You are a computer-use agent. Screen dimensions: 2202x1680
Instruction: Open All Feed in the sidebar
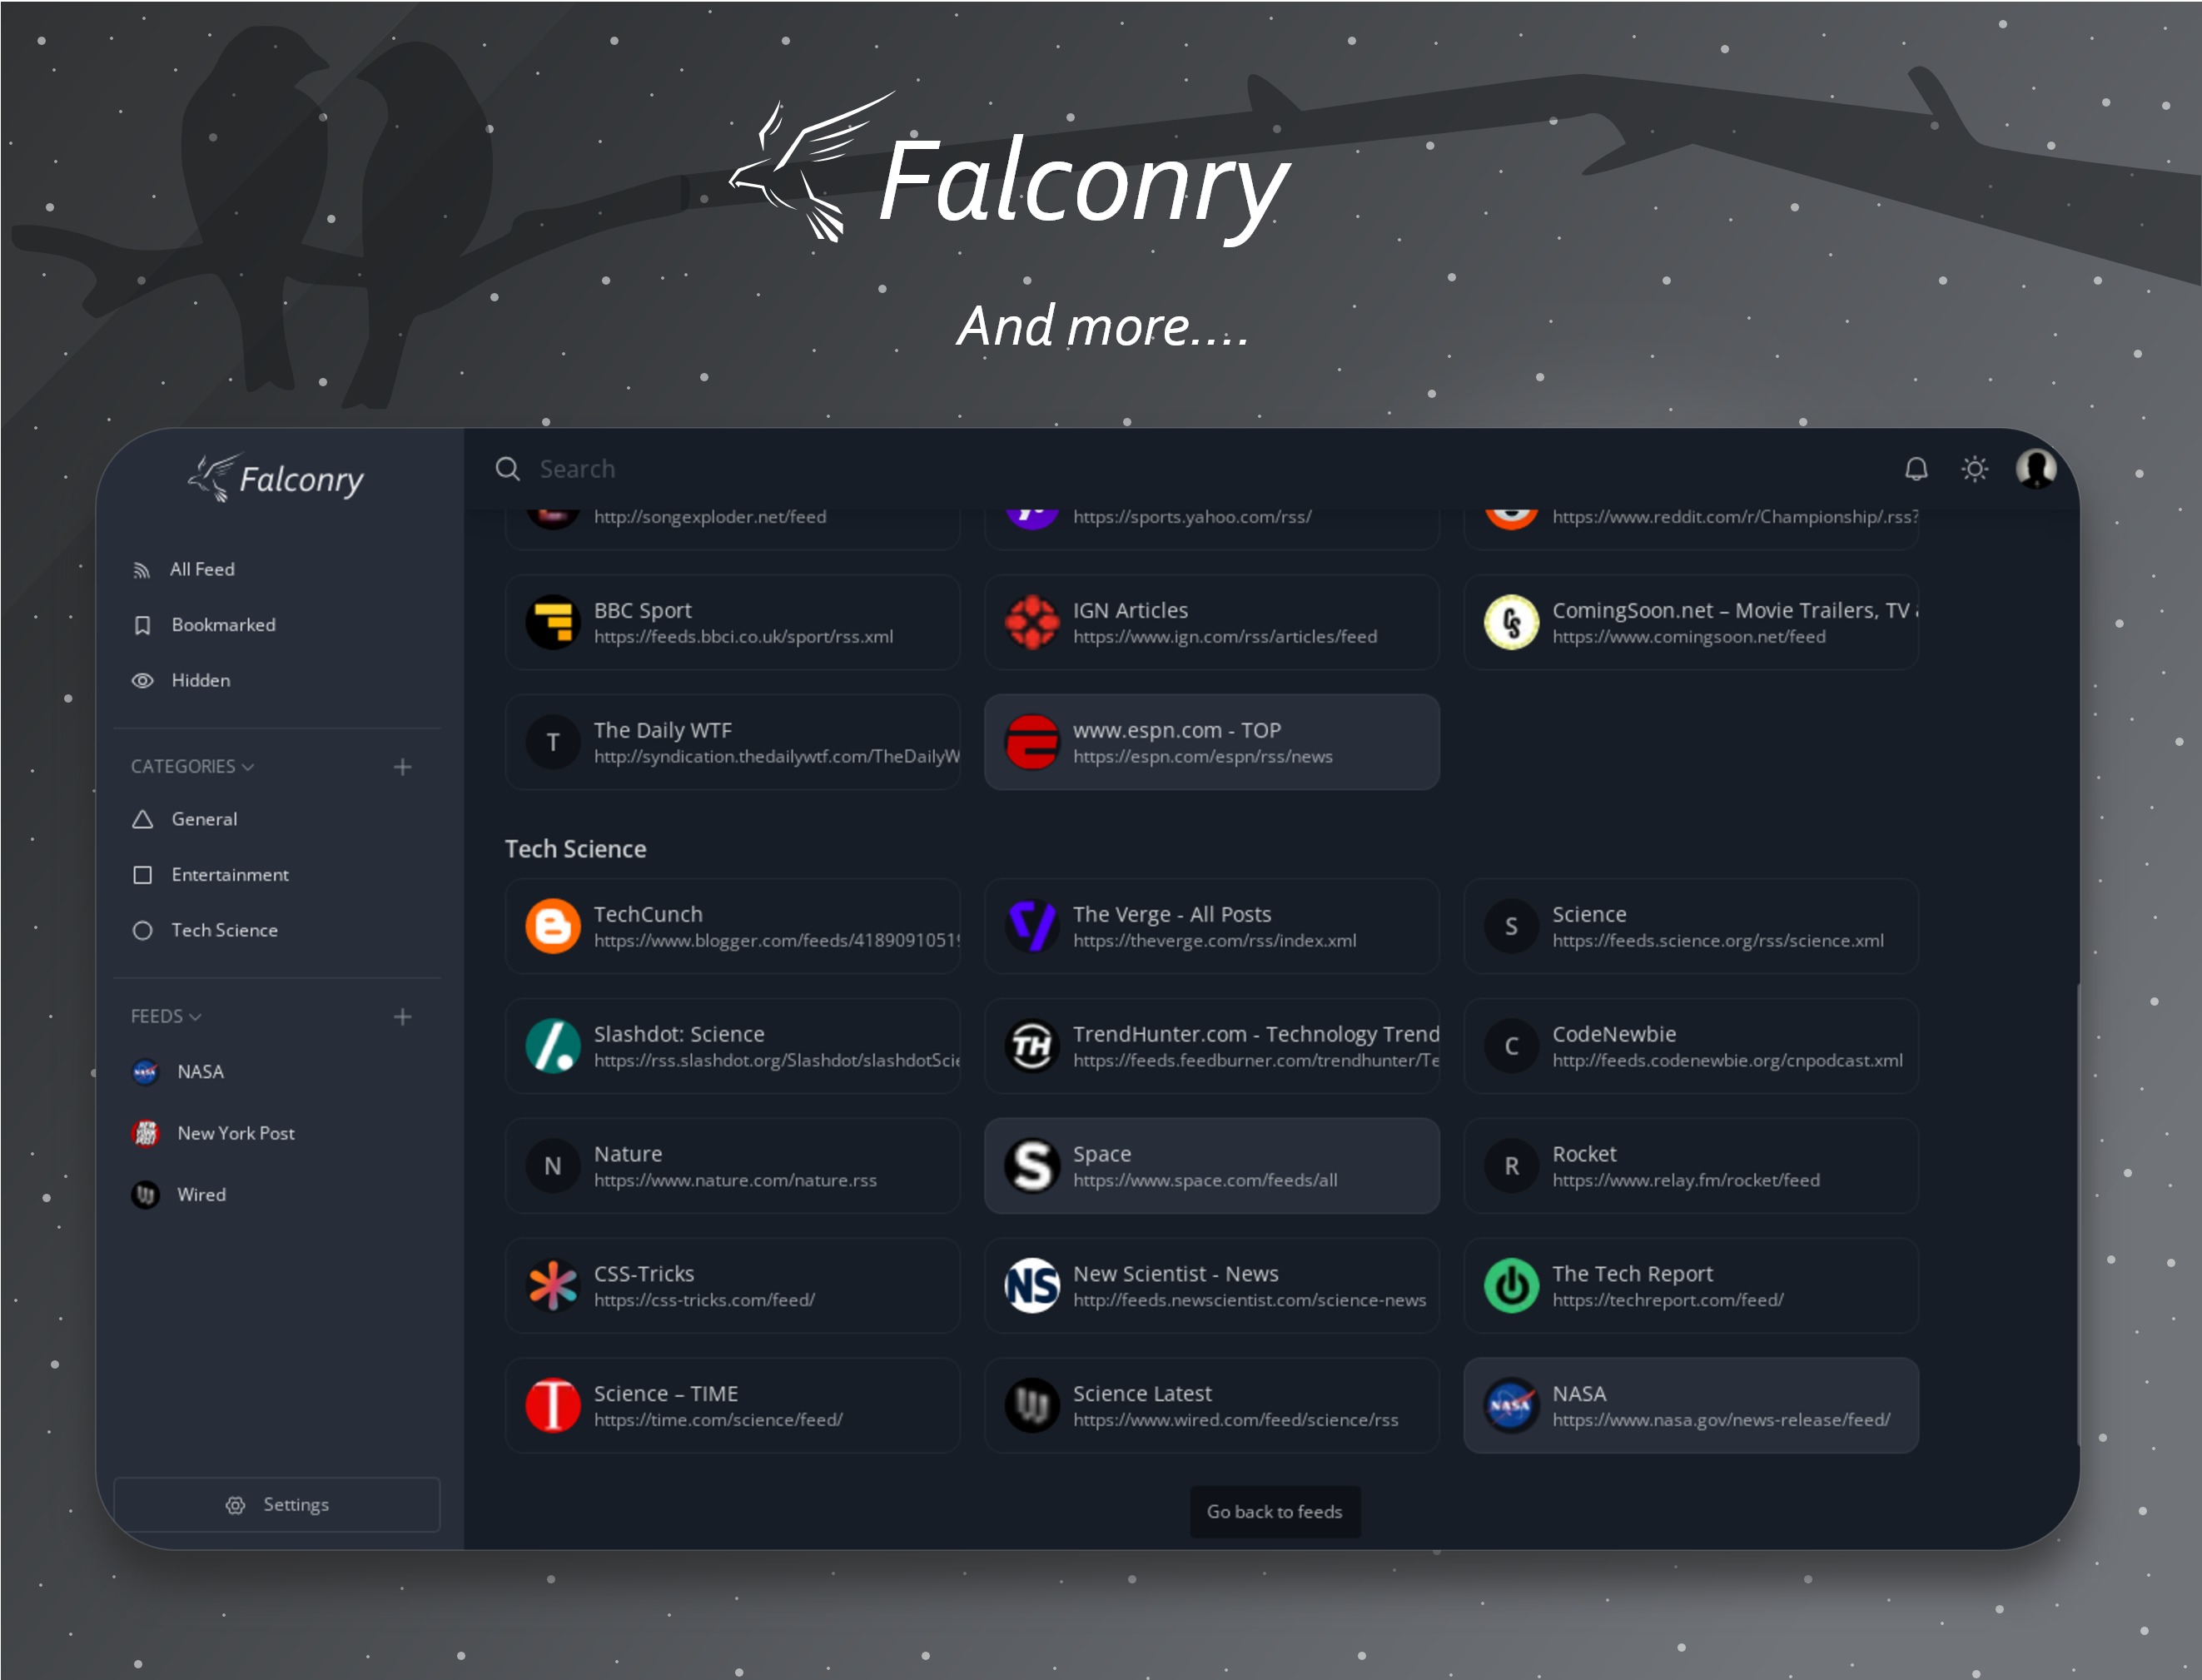(183, 569)
